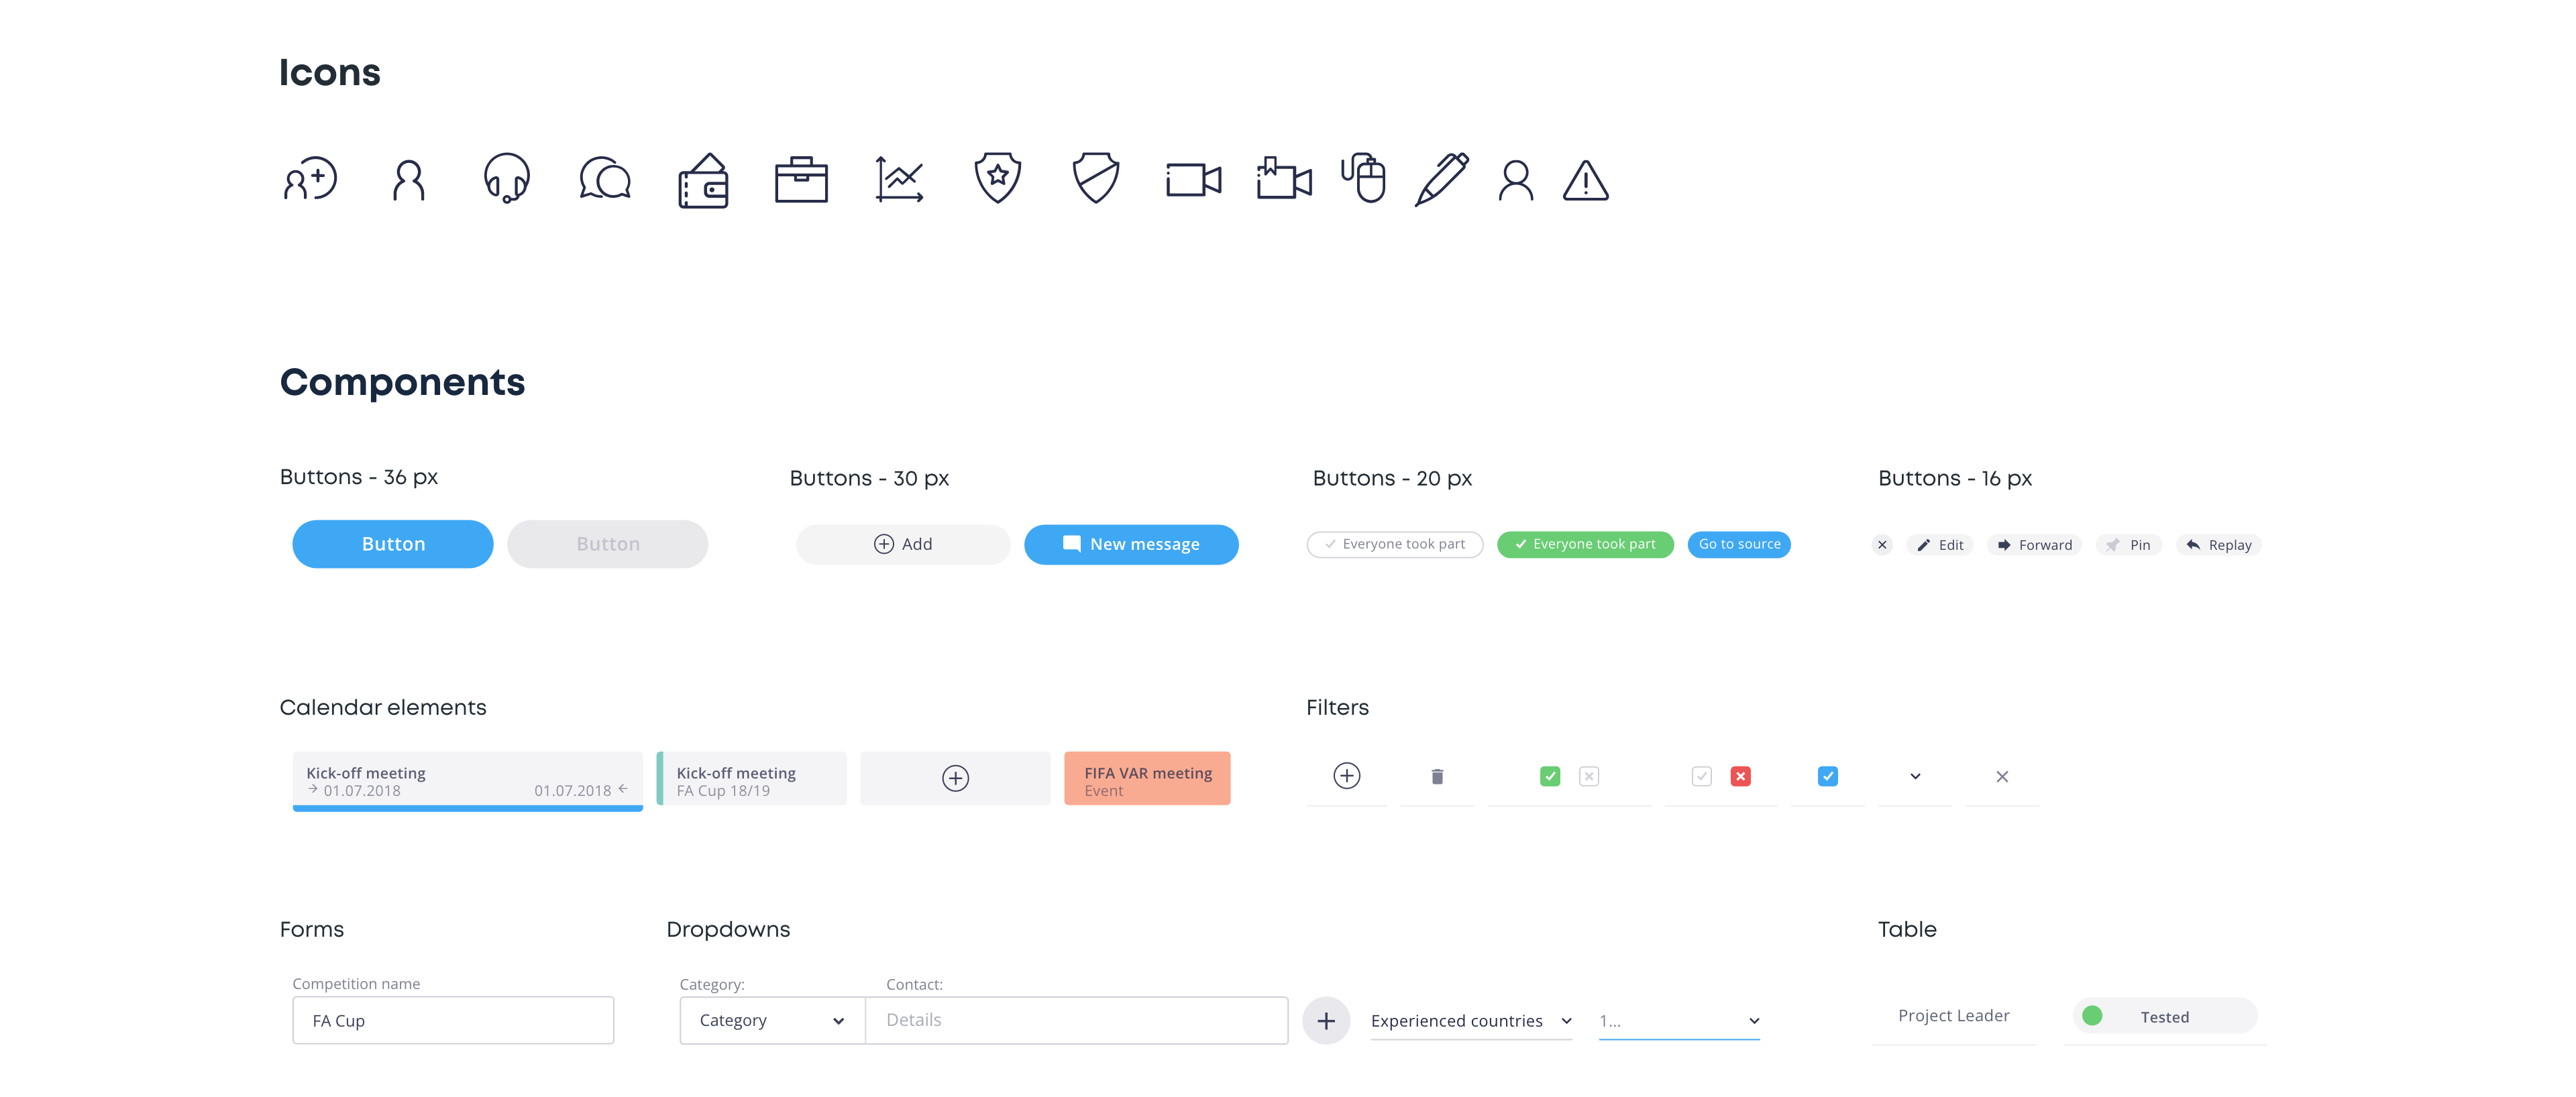Toggle the green checked filter checkbox
The height and width of the screenshot is (1097, 2576).
(1550, 776)
